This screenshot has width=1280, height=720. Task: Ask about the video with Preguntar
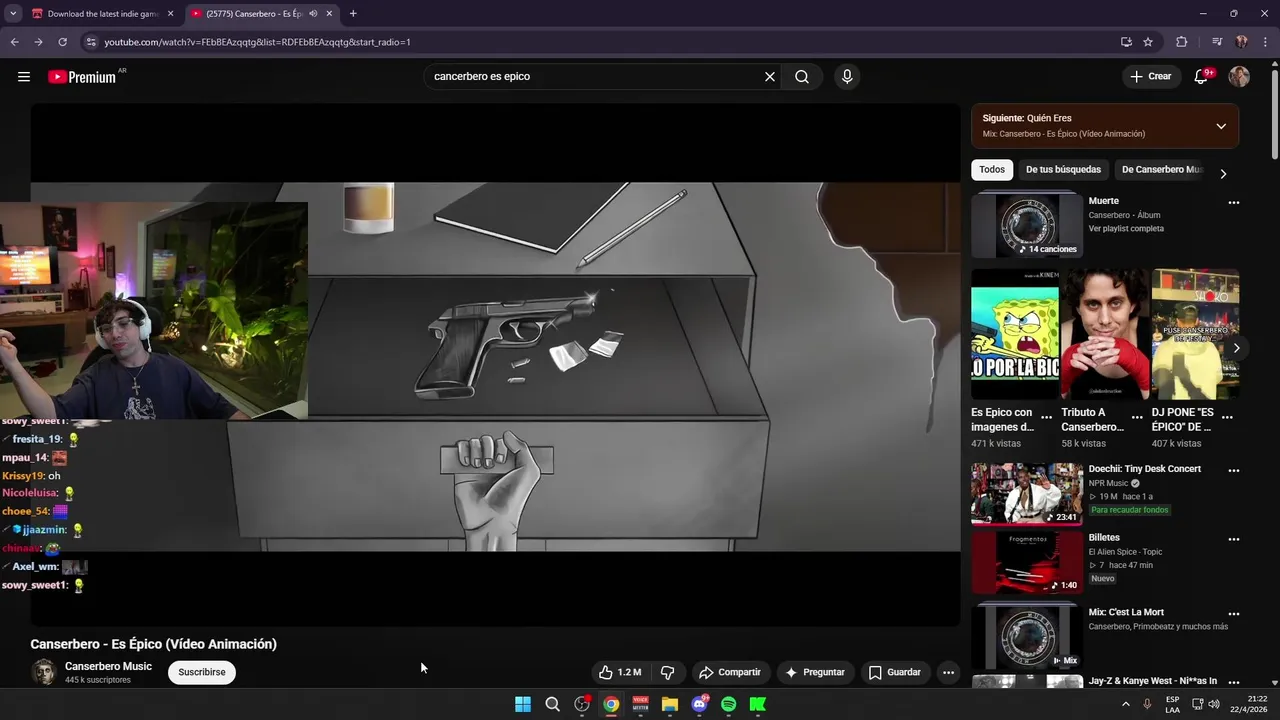815,672
